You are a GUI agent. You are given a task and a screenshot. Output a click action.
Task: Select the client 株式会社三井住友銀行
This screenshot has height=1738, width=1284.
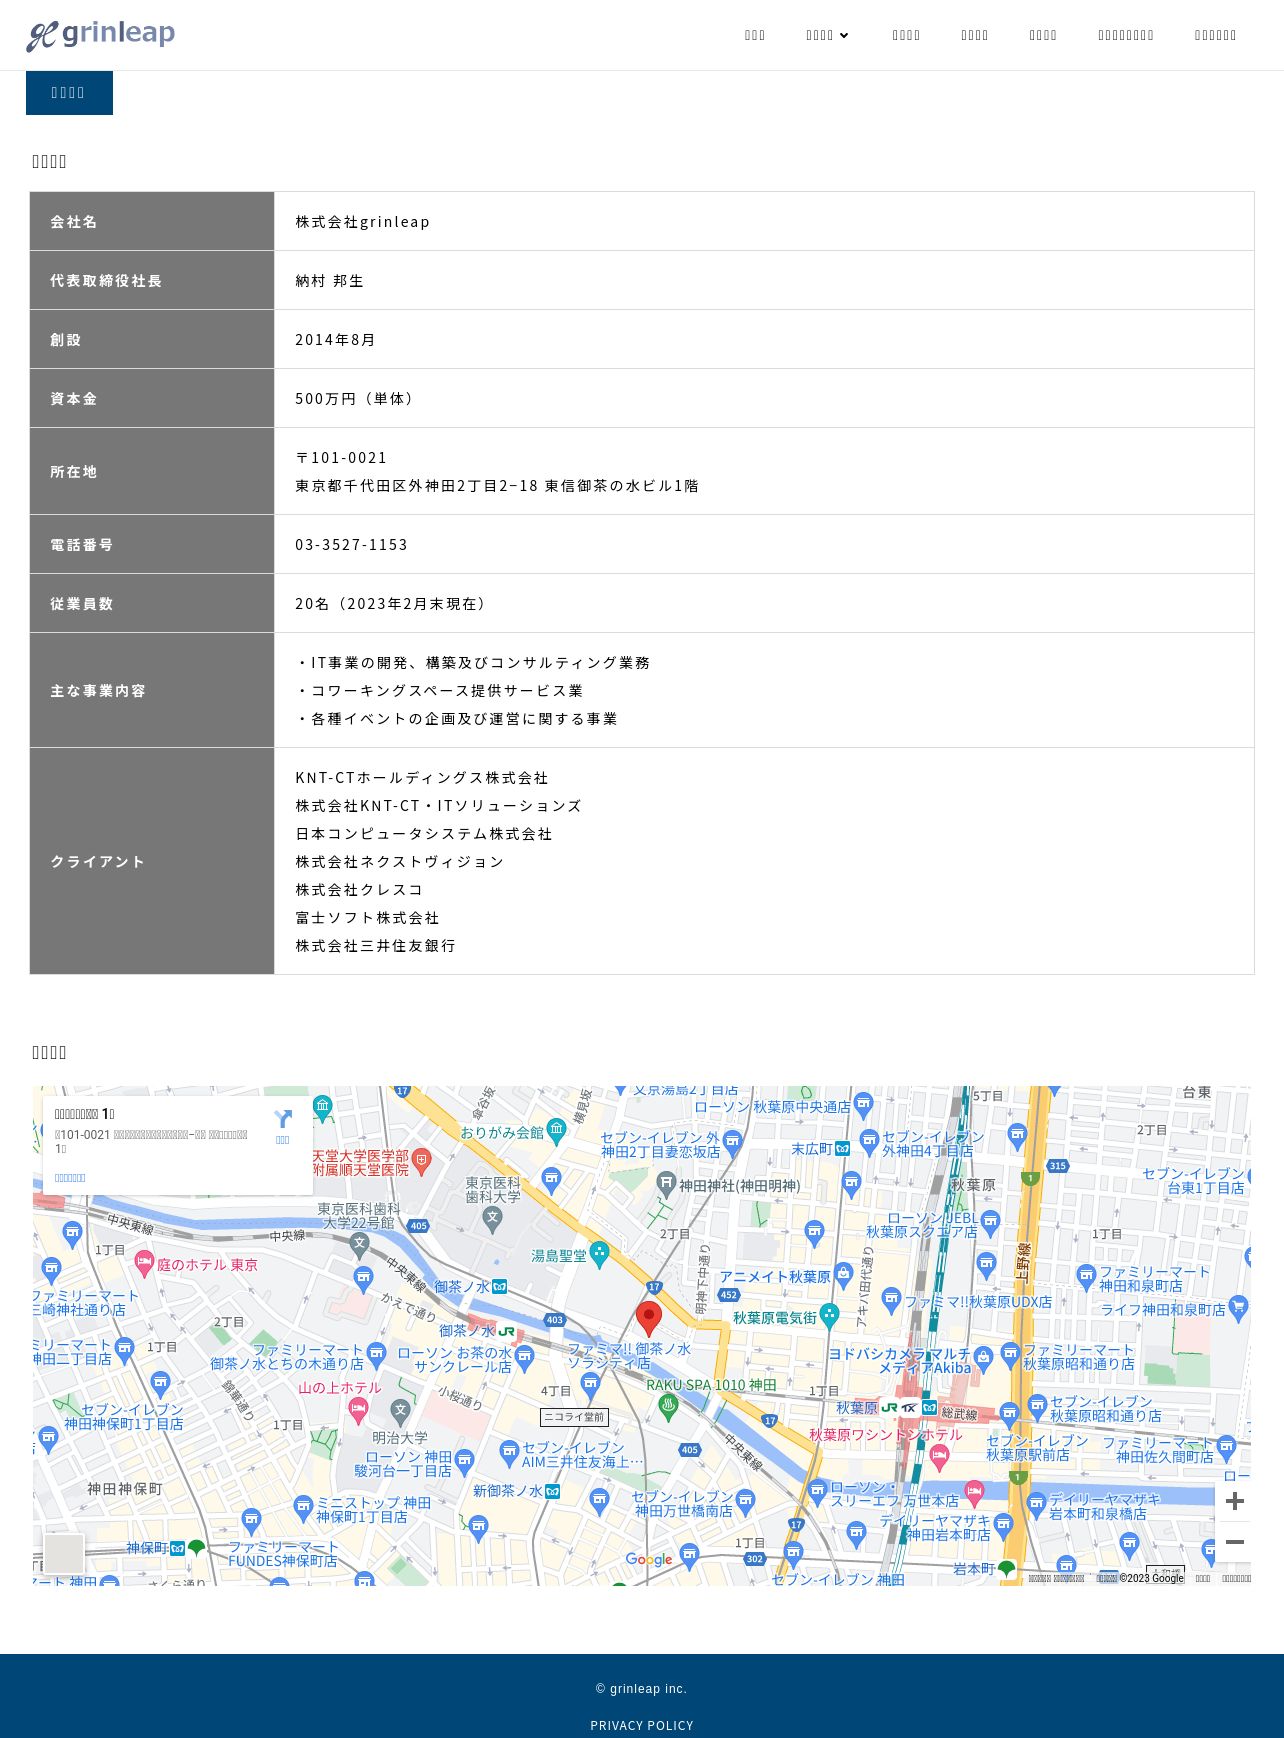pos(375,946)
